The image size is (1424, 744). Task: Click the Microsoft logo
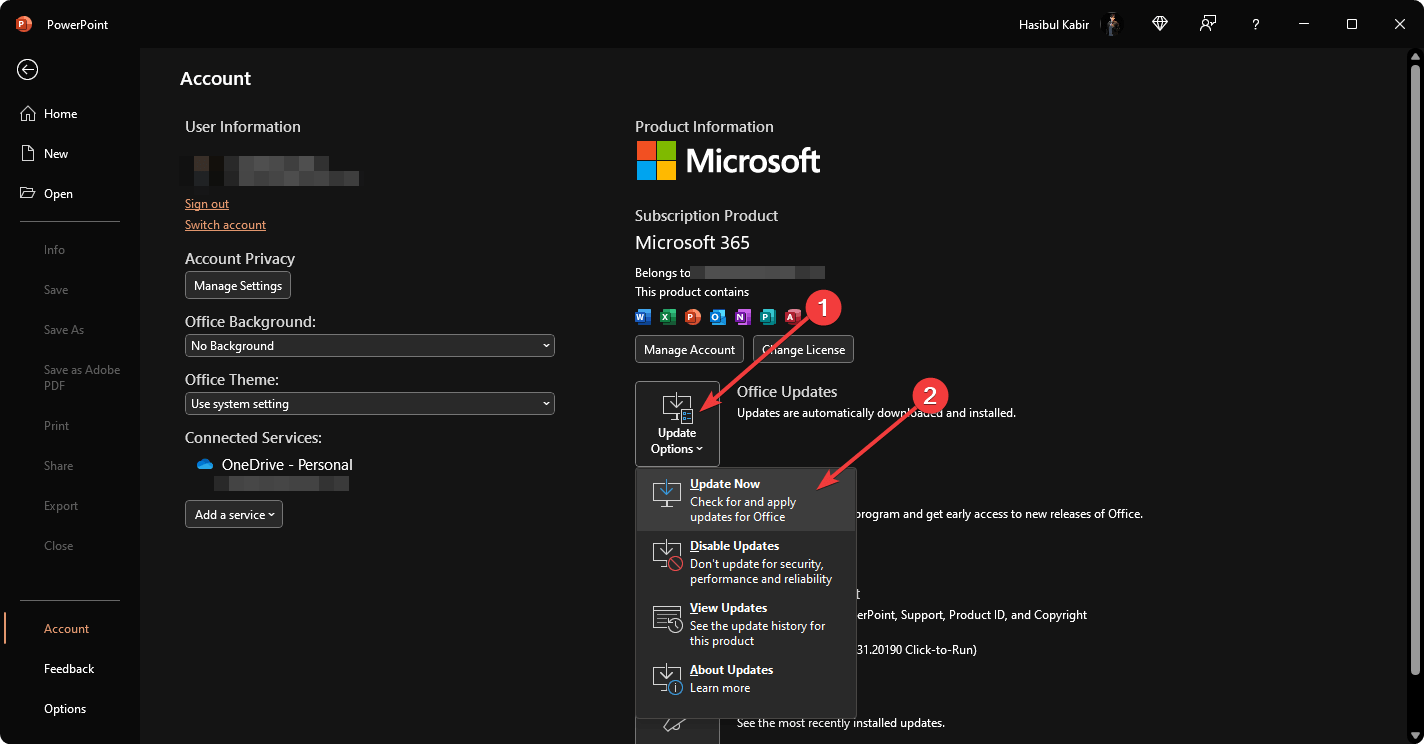point(728,160)
